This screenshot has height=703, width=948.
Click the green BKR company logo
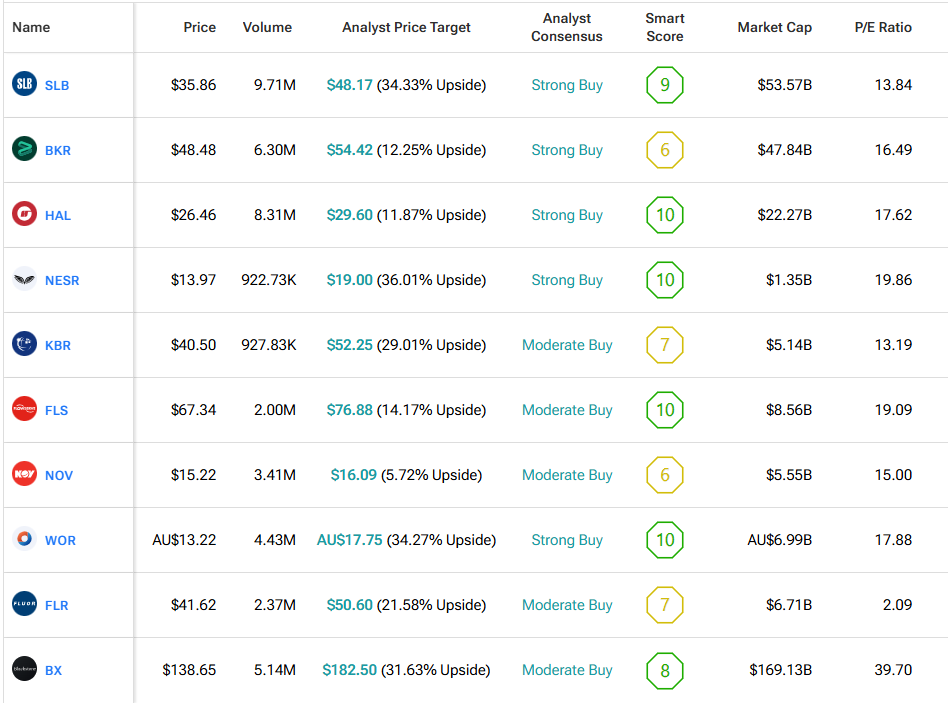pyautogui.click(x=24, y=150)
